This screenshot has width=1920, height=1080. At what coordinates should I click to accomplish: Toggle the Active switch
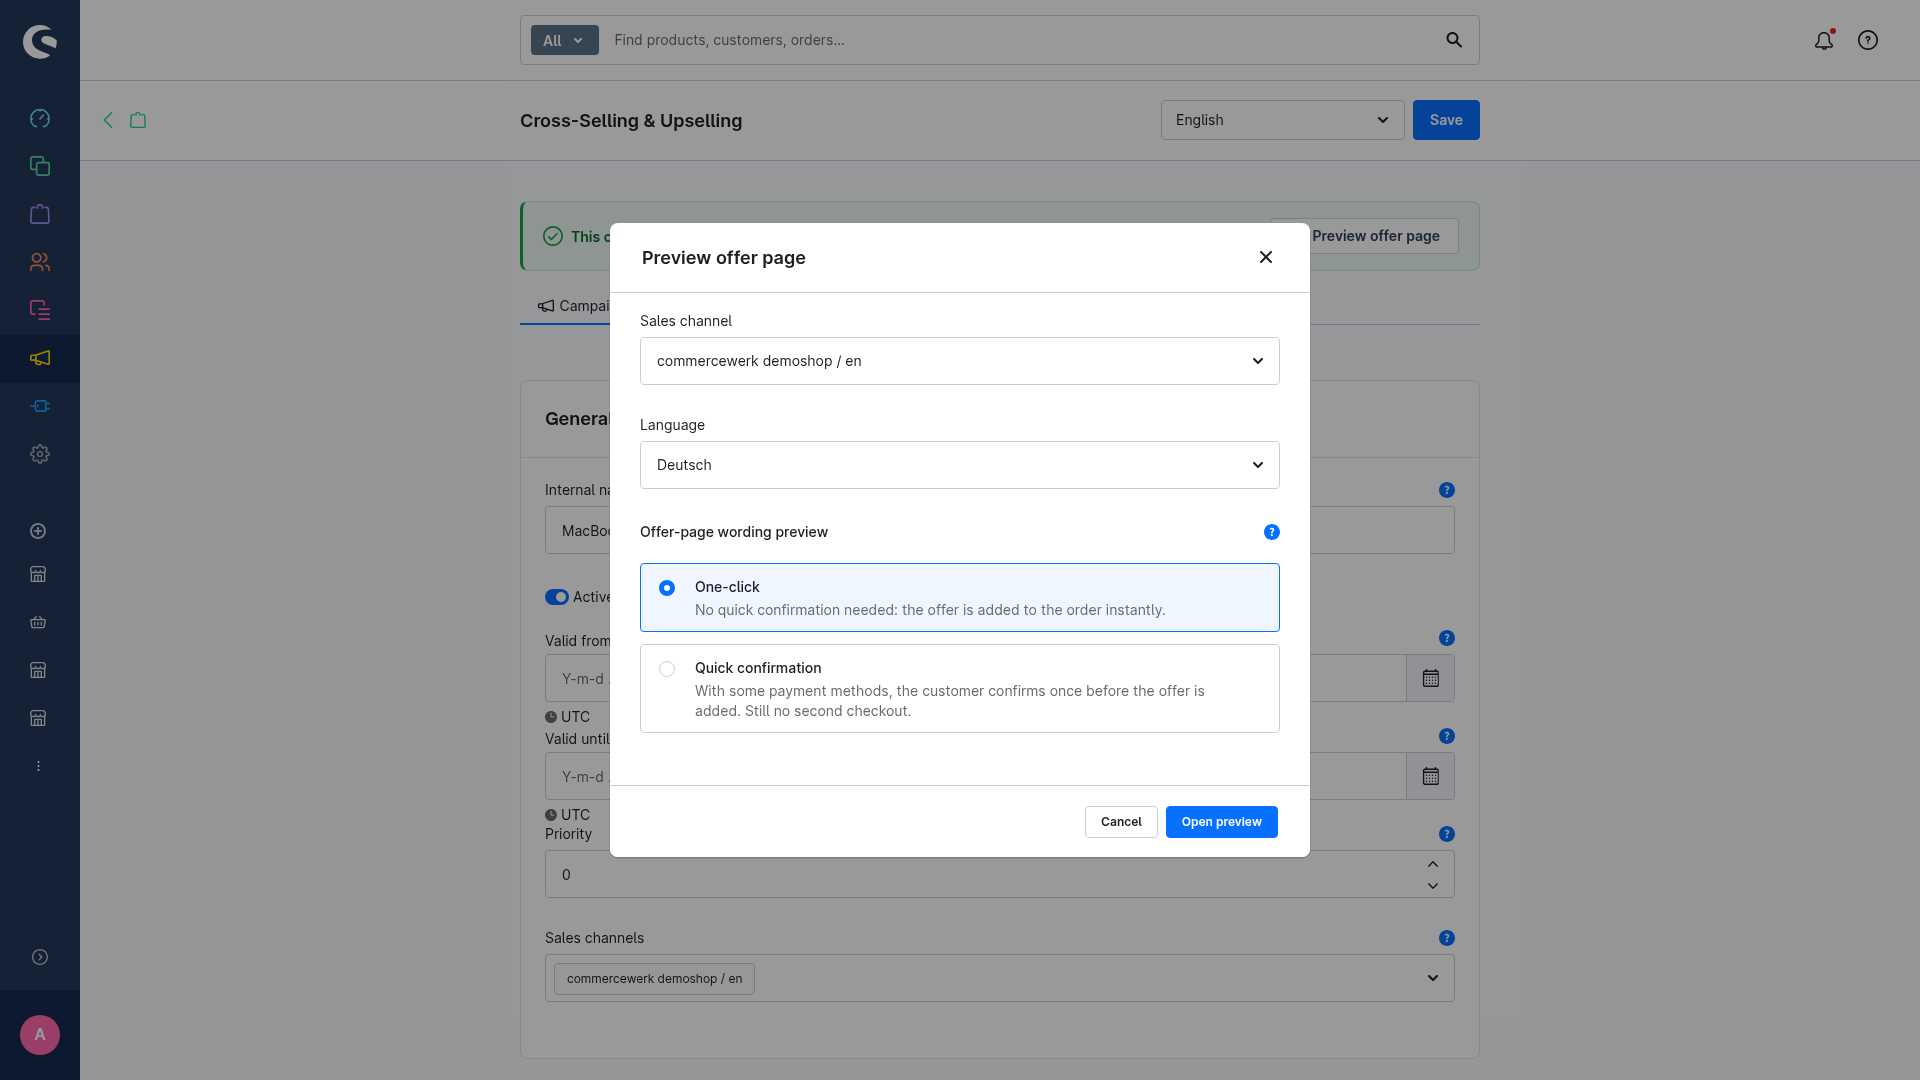pyautogui.click(x=557, y=597)
